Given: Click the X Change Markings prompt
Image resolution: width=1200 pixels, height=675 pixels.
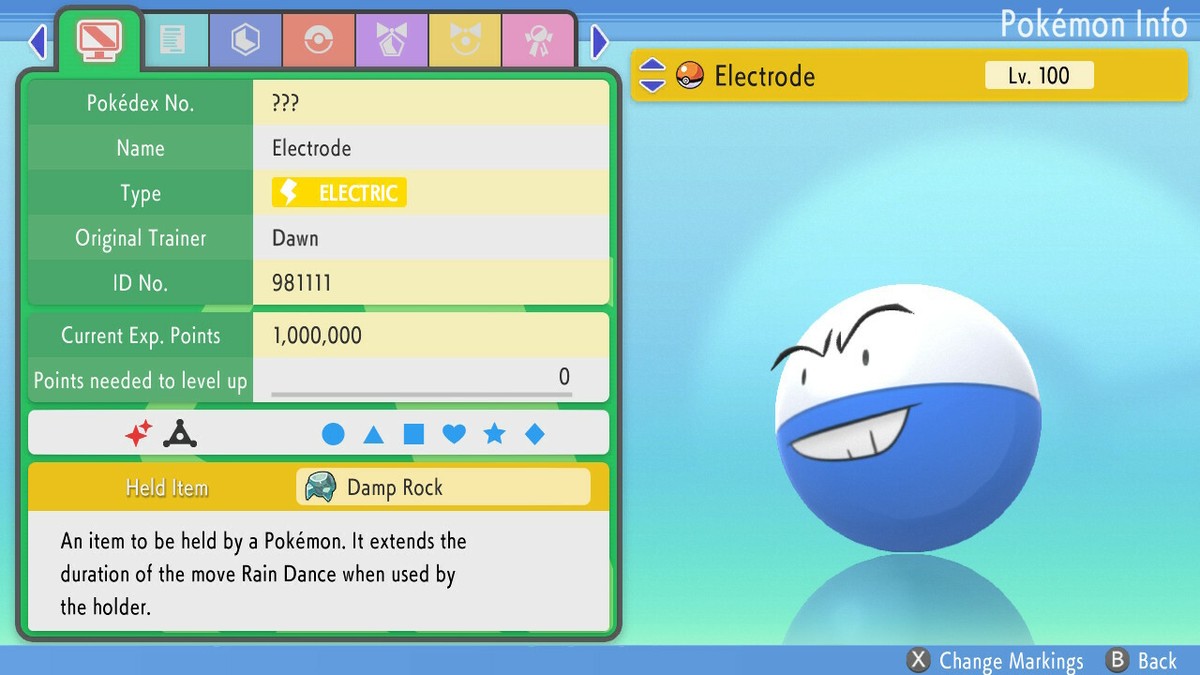Looking at the screenshot, I should 994,661.
